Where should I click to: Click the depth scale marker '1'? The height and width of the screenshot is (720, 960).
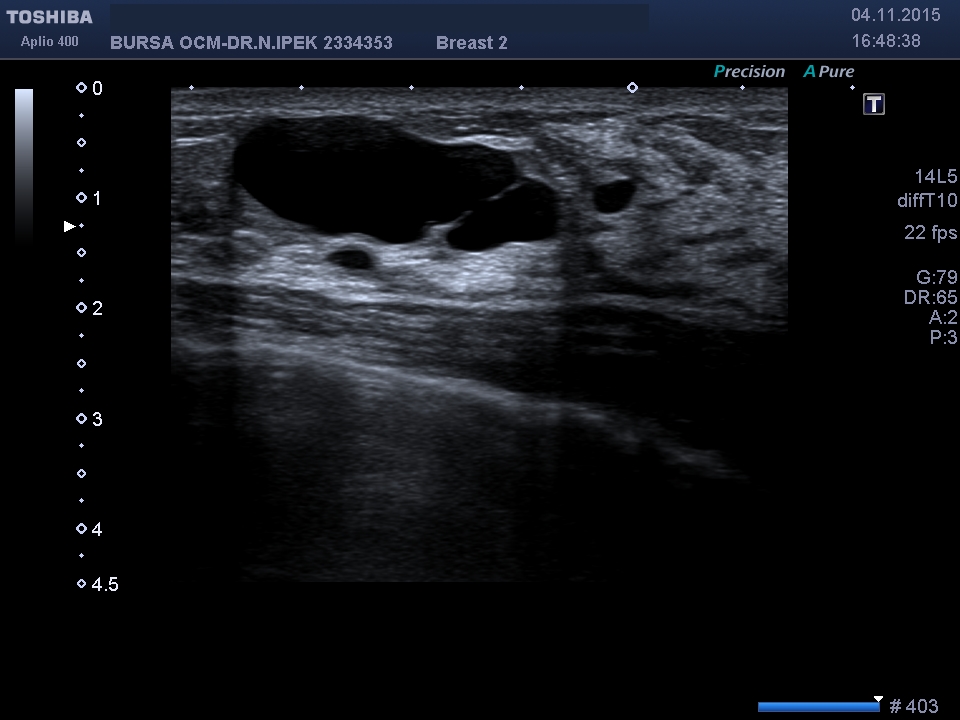pos(97,198)
